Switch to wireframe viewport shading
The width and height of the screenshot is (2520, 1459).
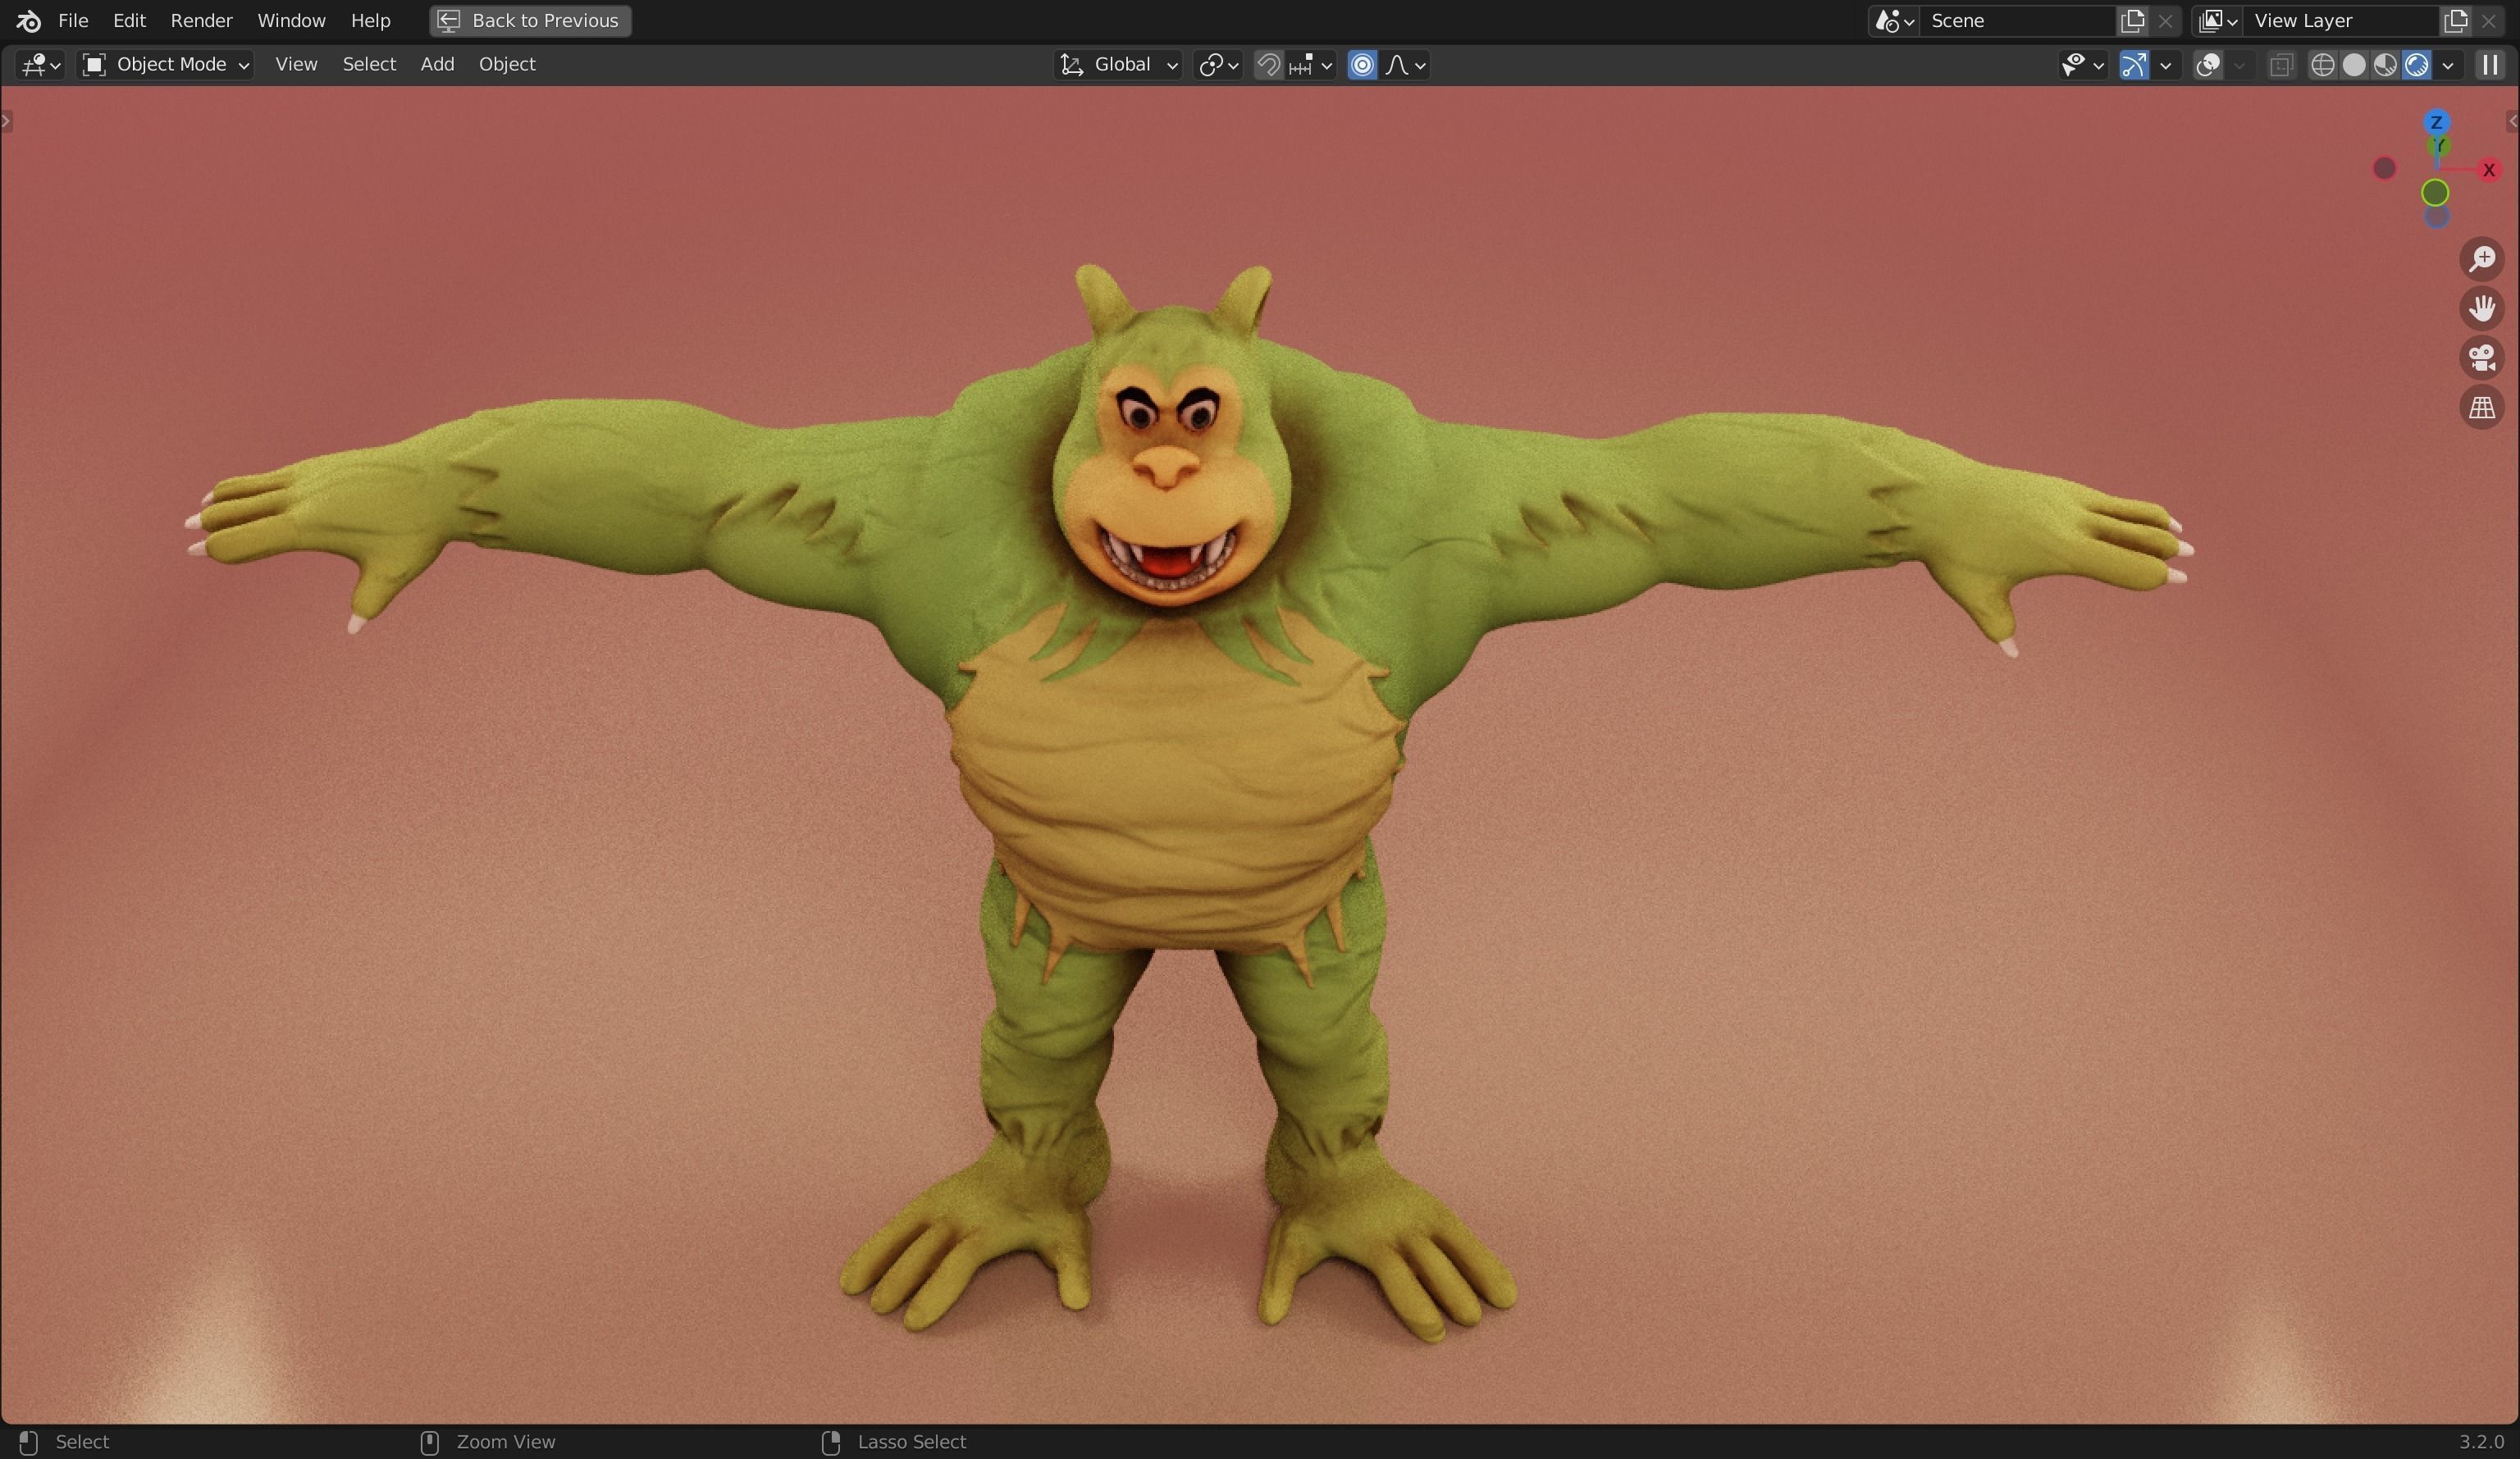2322,65
